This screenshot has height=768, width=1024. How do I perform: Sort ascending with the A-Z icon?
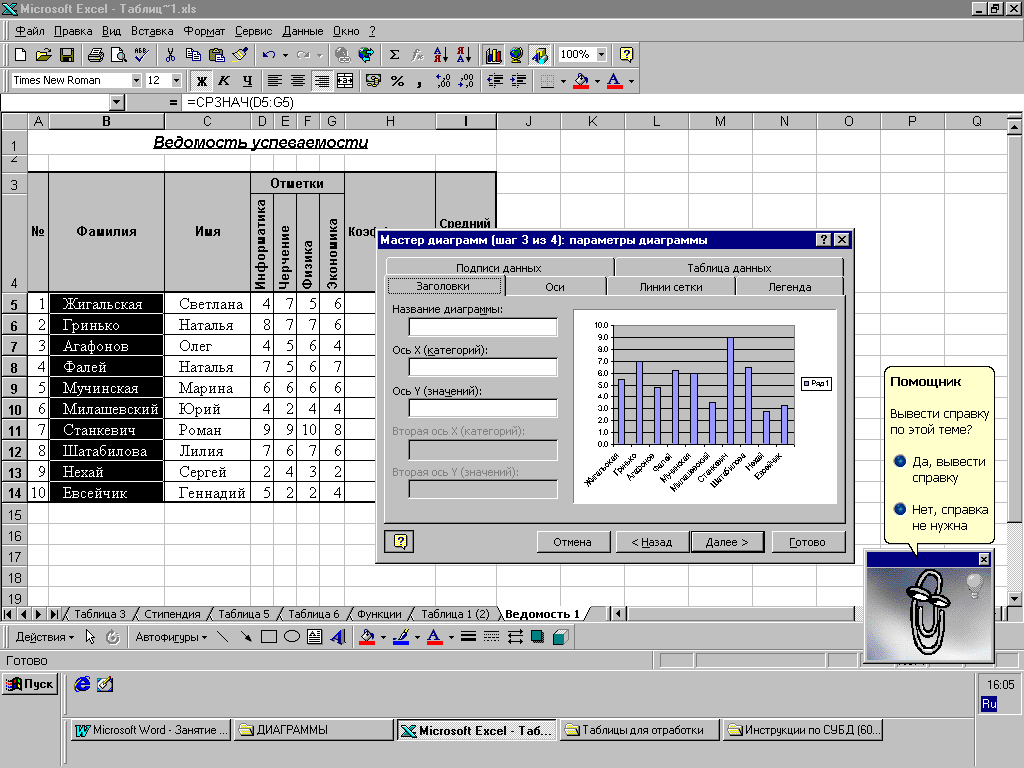441,55
